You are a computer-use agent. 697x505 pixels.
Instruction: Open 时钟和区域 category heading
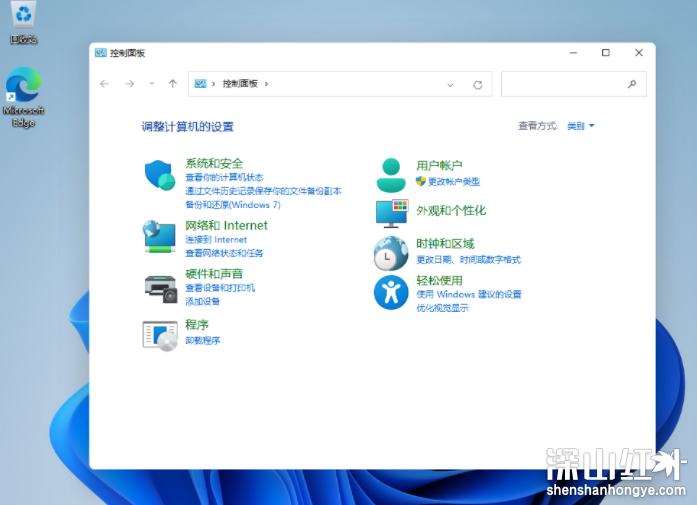445,244
